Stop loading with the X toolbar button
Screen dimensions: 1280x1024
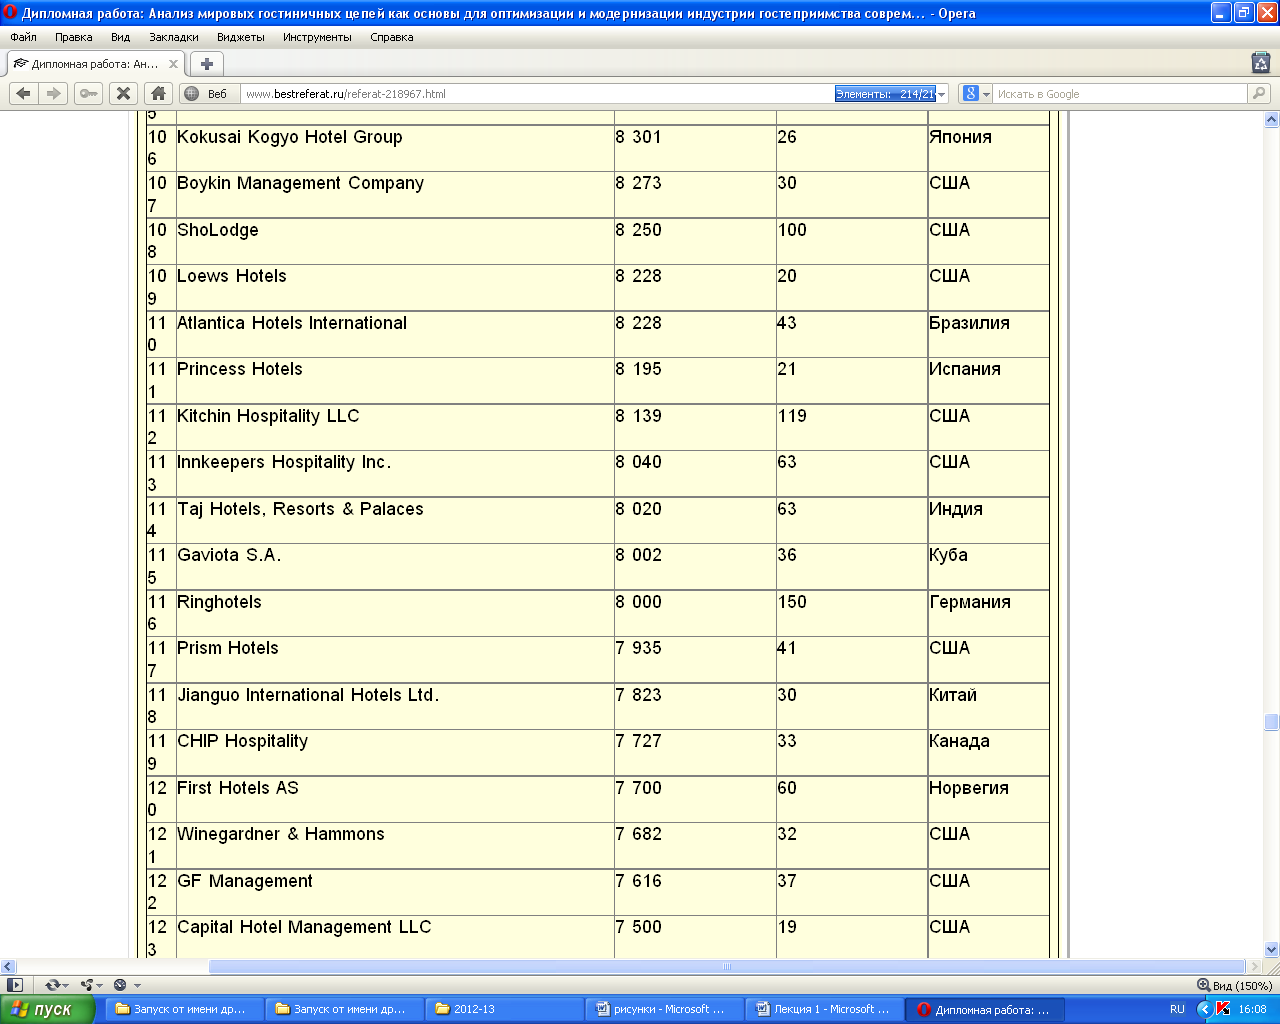point(123,93)
